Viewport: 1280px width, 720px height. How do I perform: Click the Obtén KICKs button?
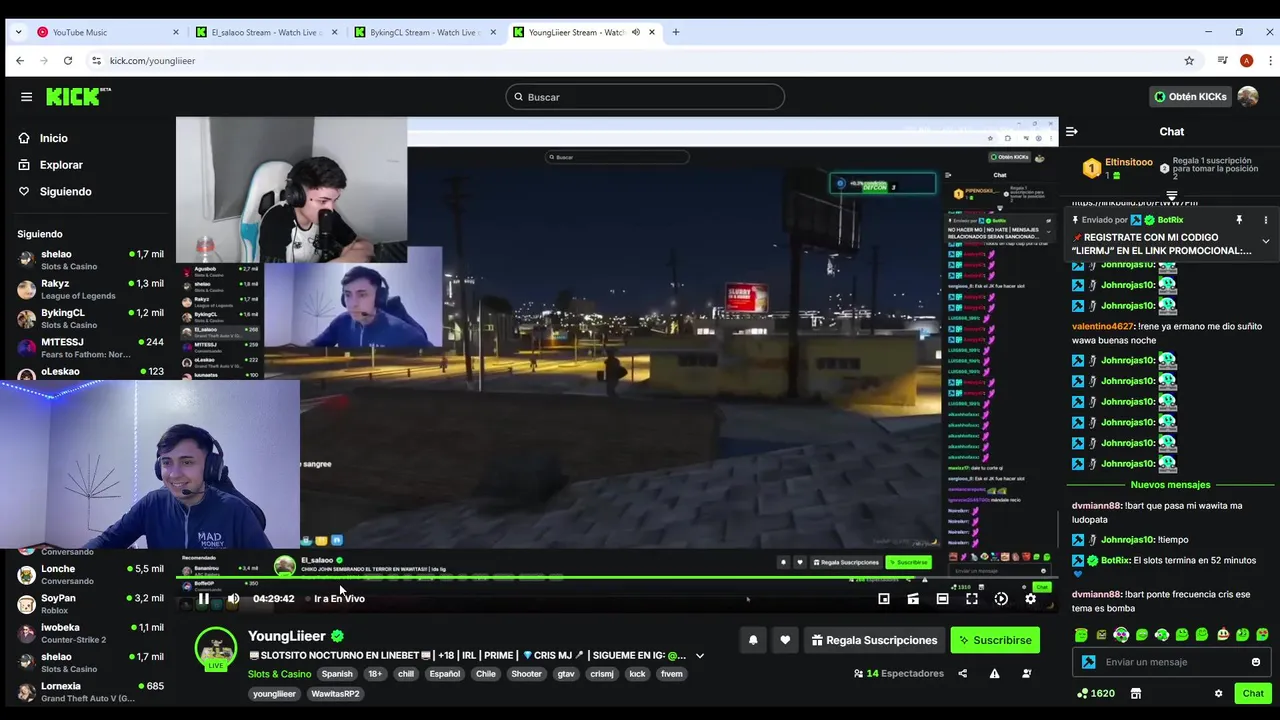tap(1189, 97)
